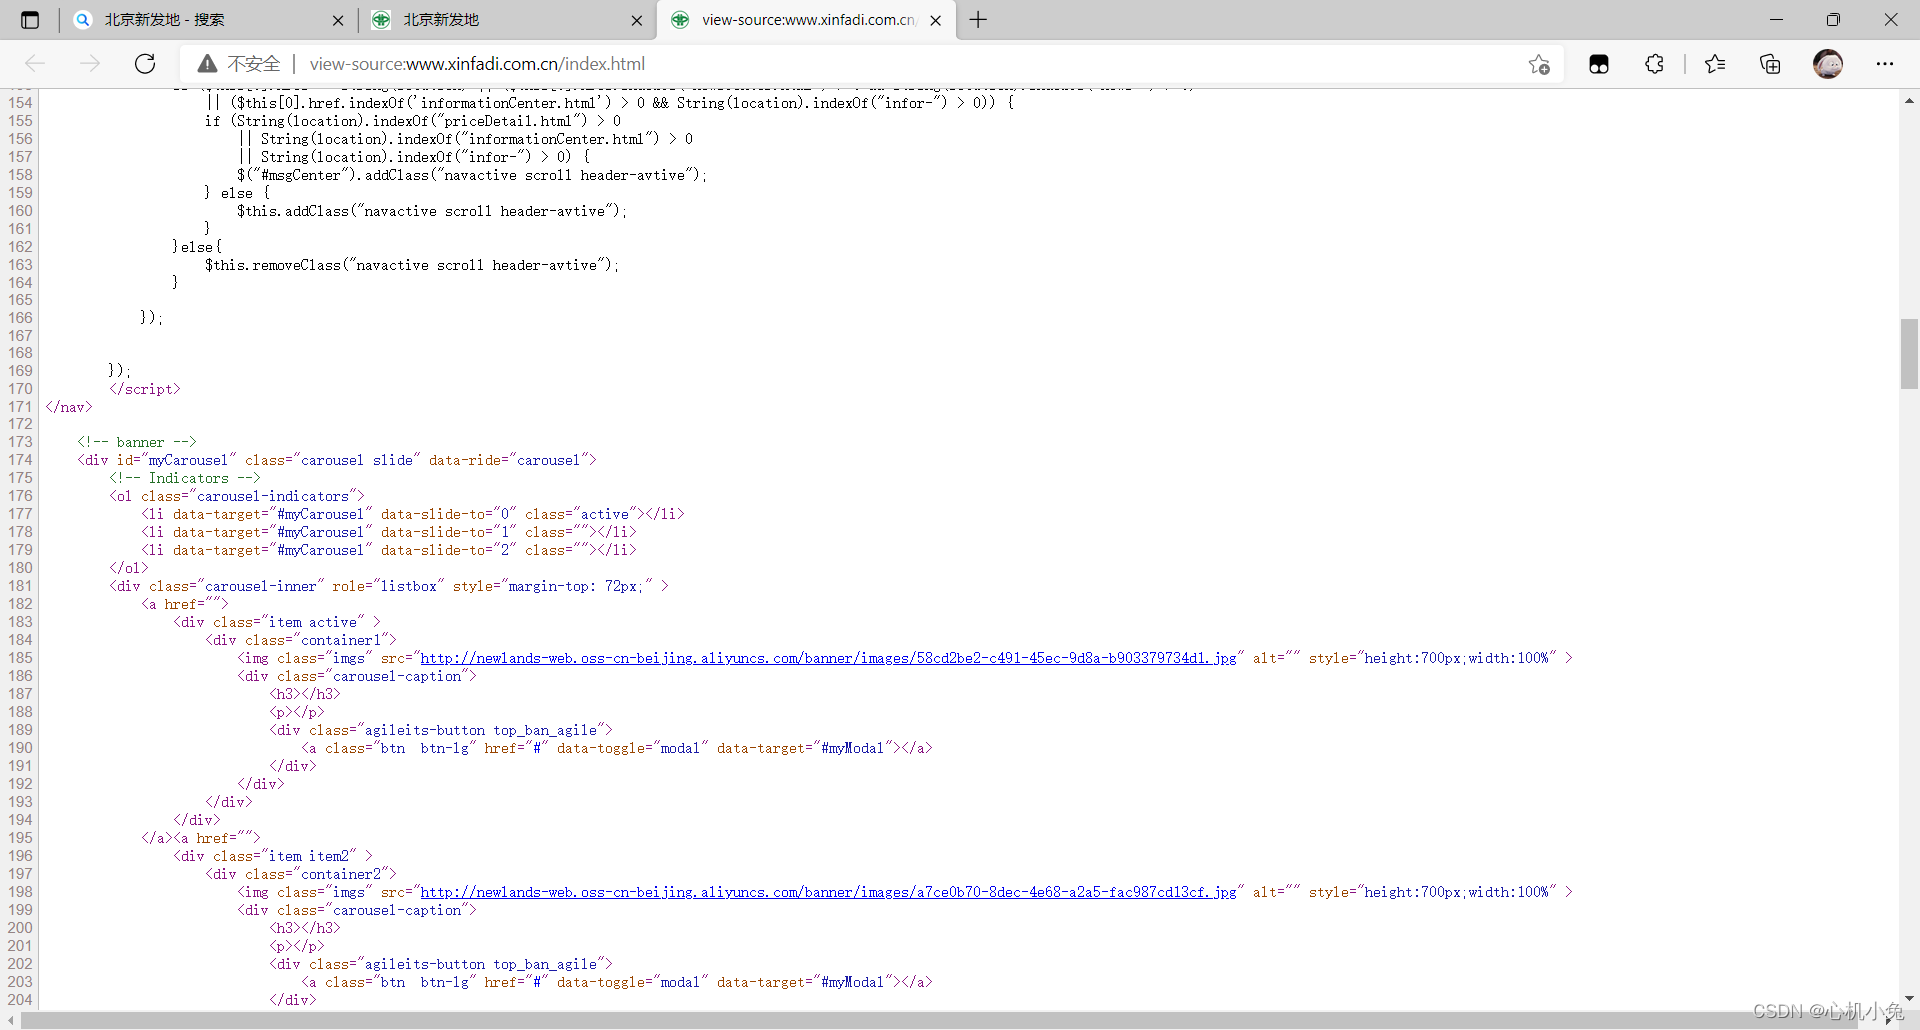The height and width of the screenshot is (1030, 1920).
Task: Open first banner image link 58cd2be2
Action: pyautogui.click(x=828, y=658)
